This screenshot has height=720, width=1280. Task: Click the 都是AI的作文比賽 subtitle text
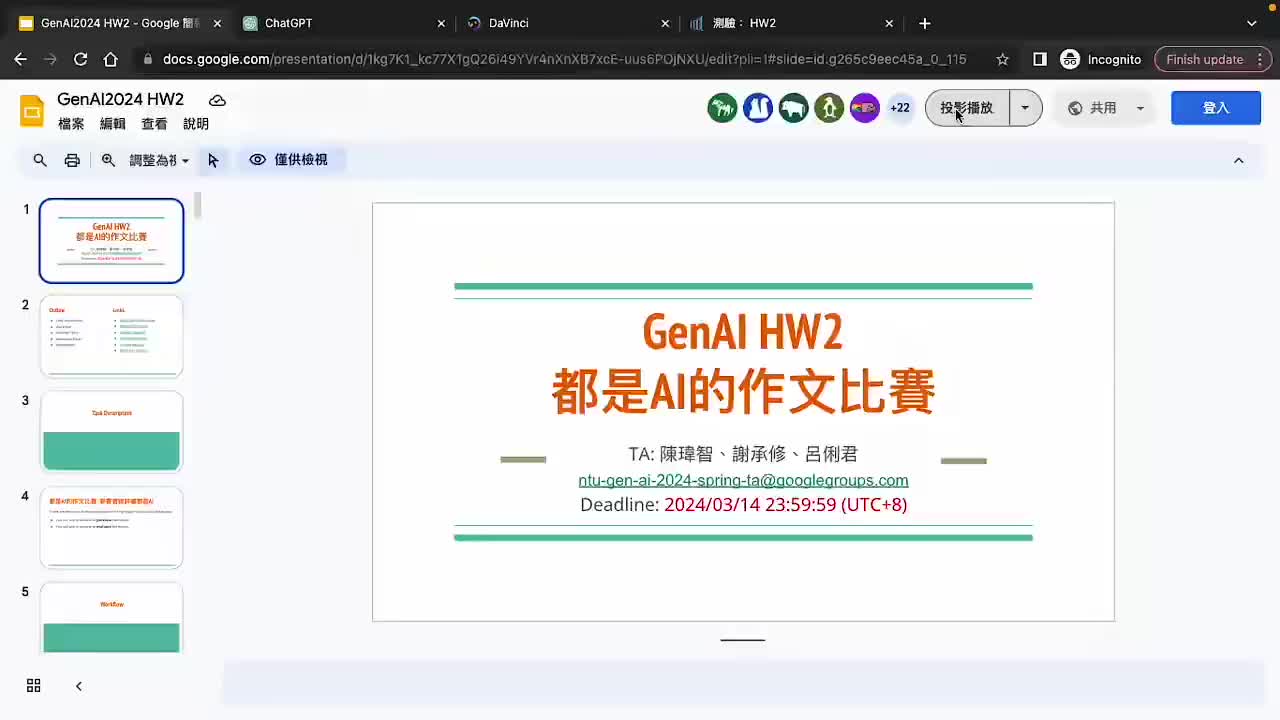(x=743, y=391)
